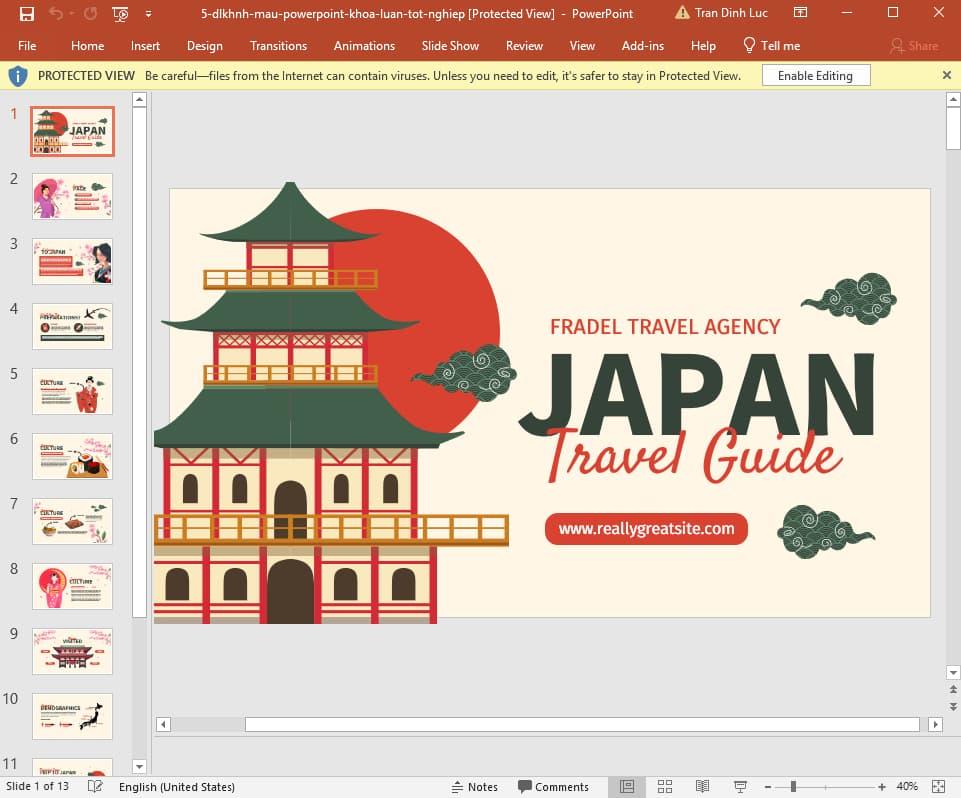Fit slide to current window
Image resolution: width=961 pixels, height=798 pixels.
click(938, 787)
